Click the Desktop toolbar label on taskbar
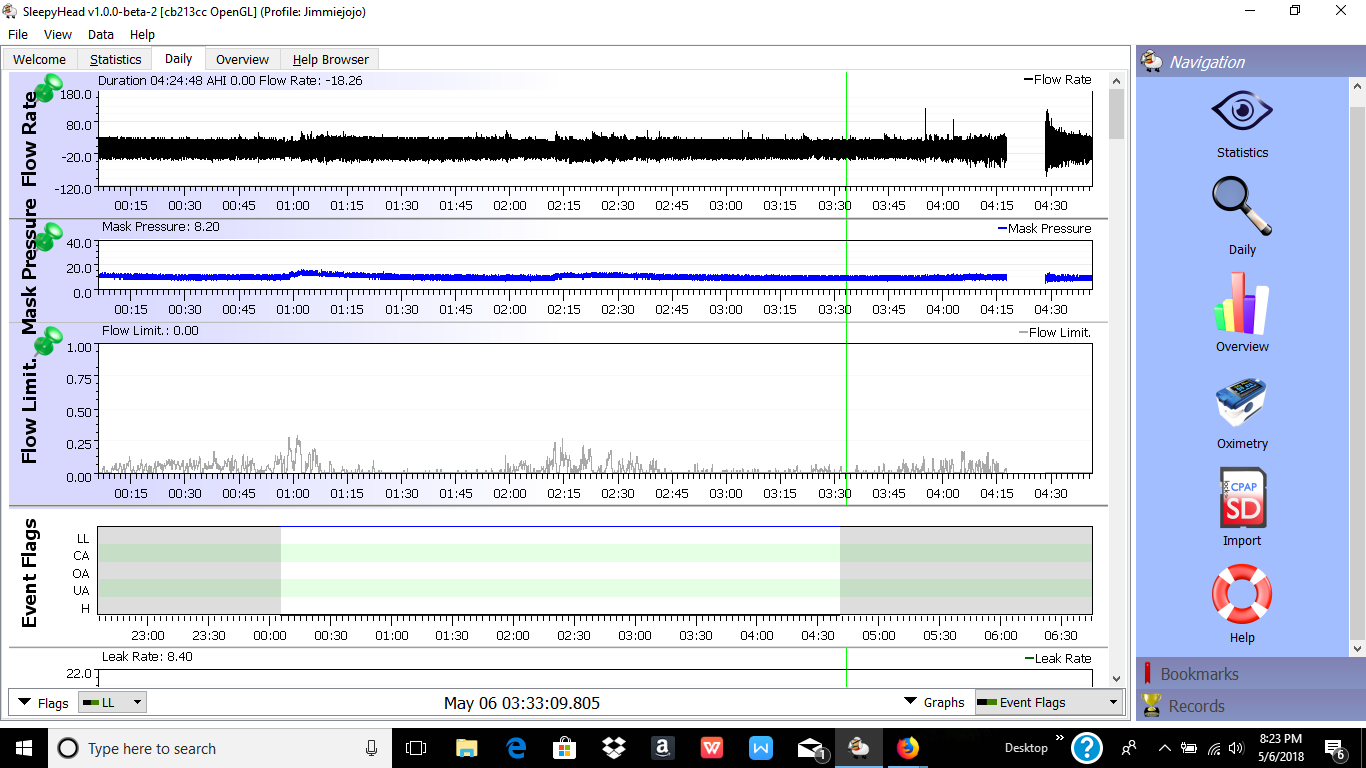Screen dimensions: 1366x768 [1026, 748]
